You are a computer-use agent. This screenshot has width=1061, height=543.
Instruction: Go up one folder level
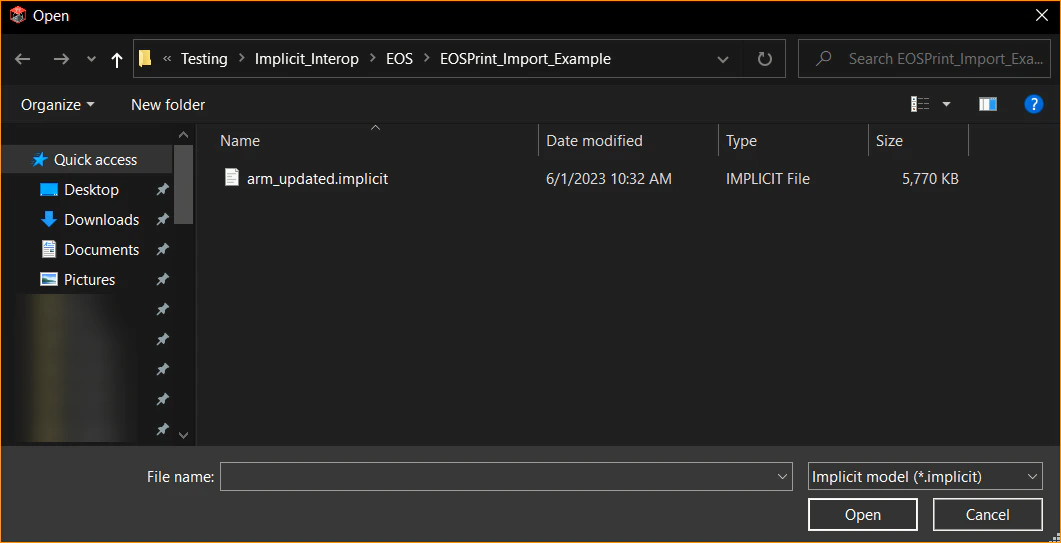(116, 60)
